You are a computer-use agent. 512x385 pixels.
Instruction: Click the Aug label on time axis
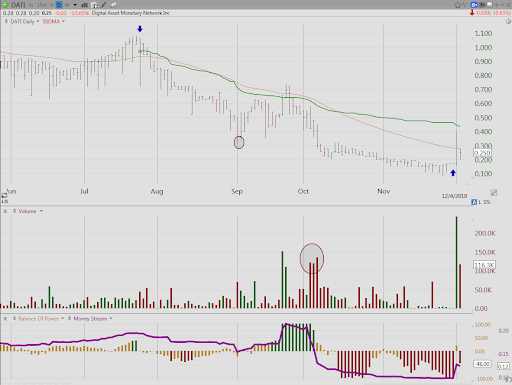[157, 191]
